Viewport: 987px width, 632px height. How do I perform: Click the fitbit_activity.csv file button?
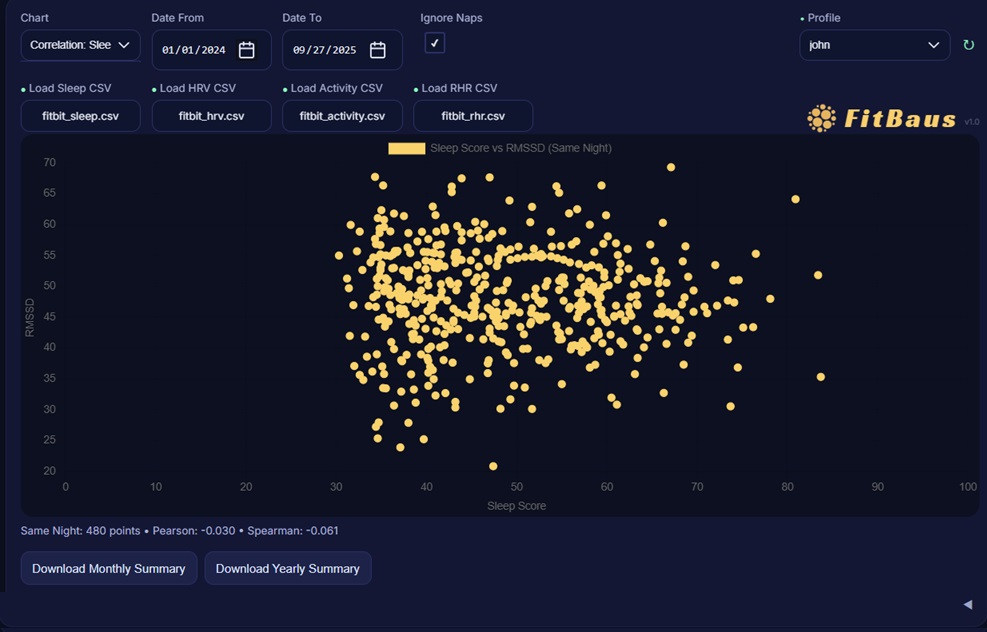(342, 116)
